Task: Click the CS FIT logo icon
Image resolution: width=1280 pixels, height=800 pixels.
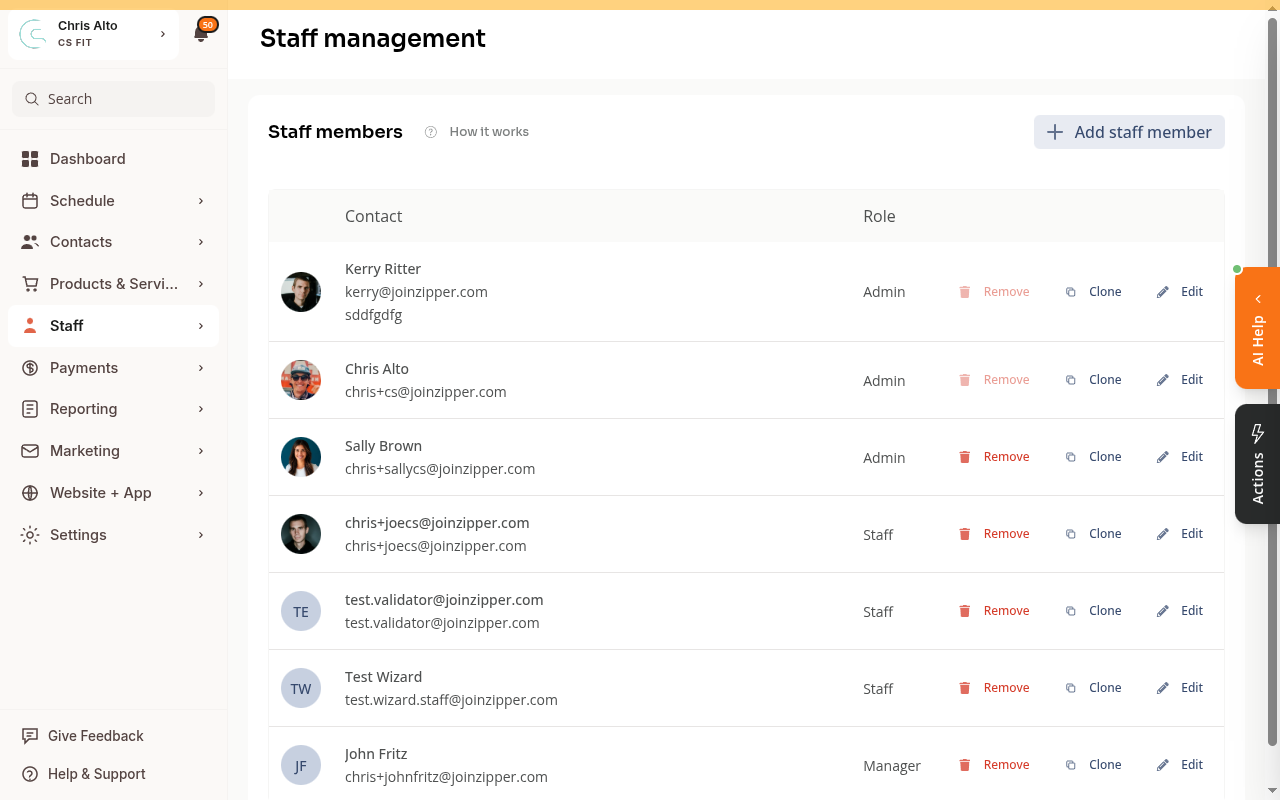Action: [x=34, y=34]
